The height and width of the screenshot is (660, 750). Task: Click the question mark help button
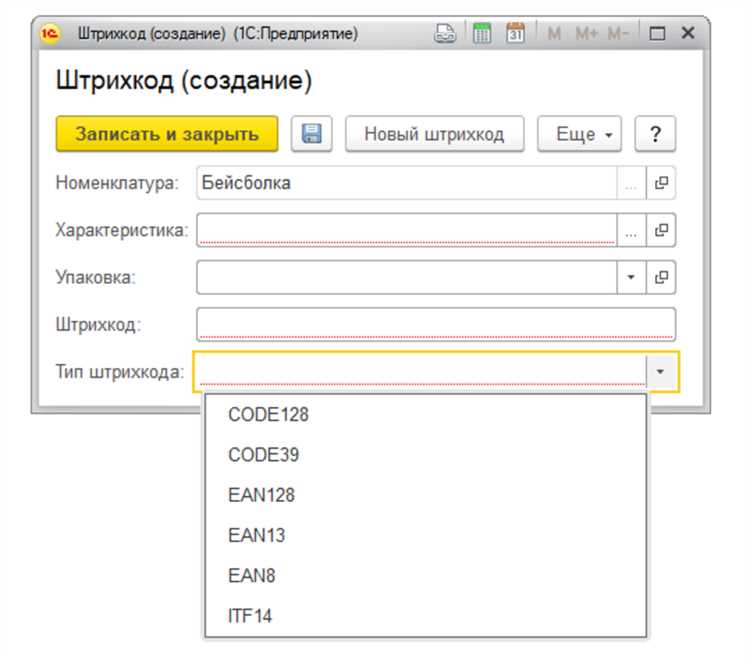pos(655,134)
